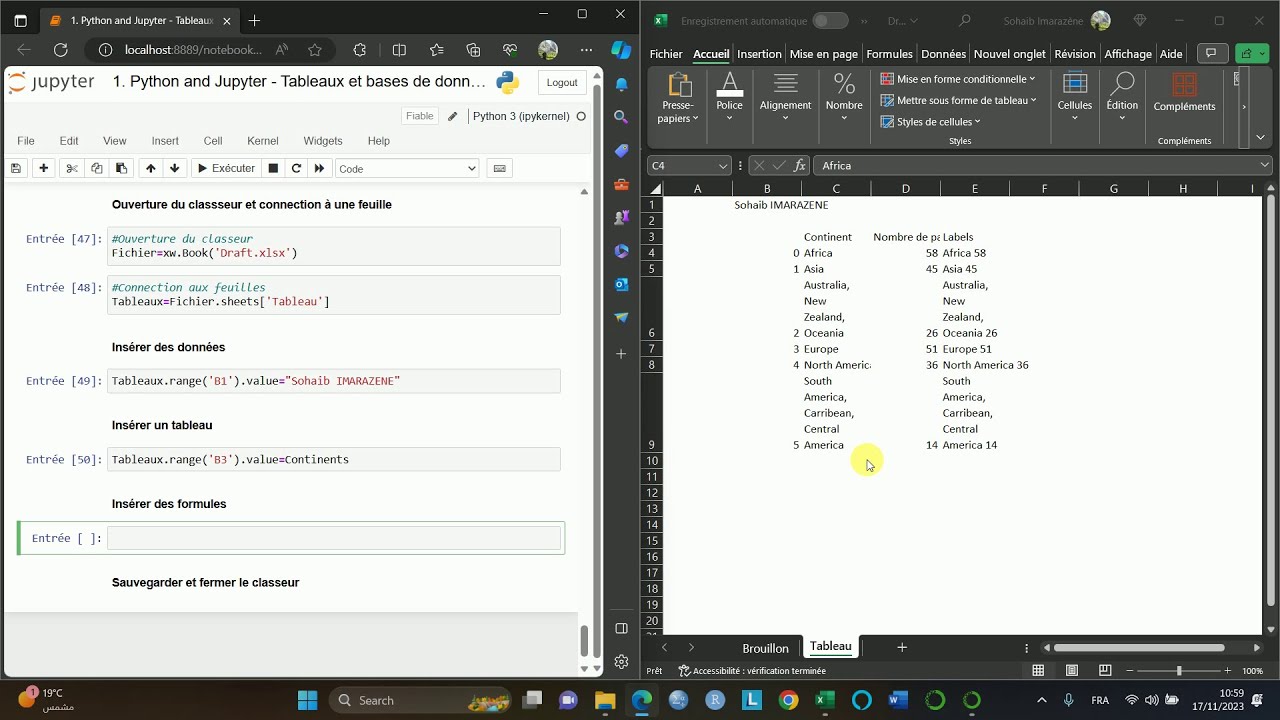Viewport: 1280px width, 720px height.
Task: Expand Mettre sous forme de tableau
Action: click(x=958, y=100)
